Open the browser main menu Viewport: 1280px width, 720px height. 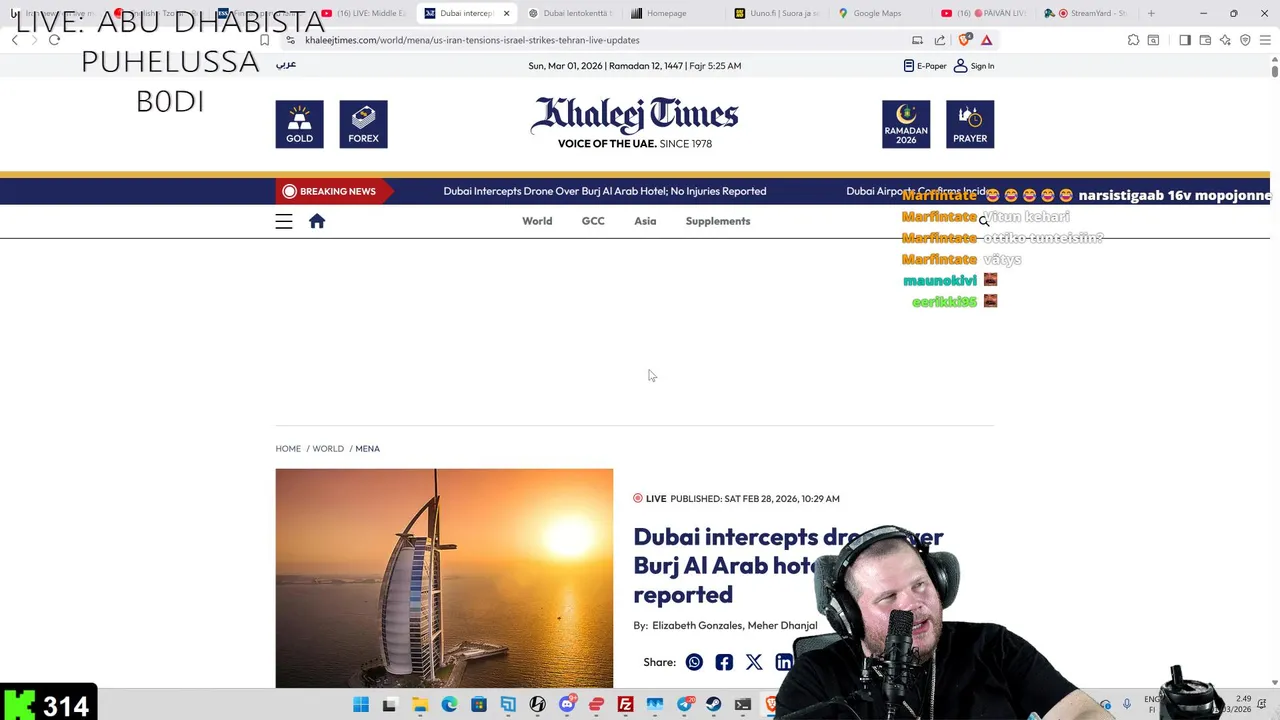1265,40
